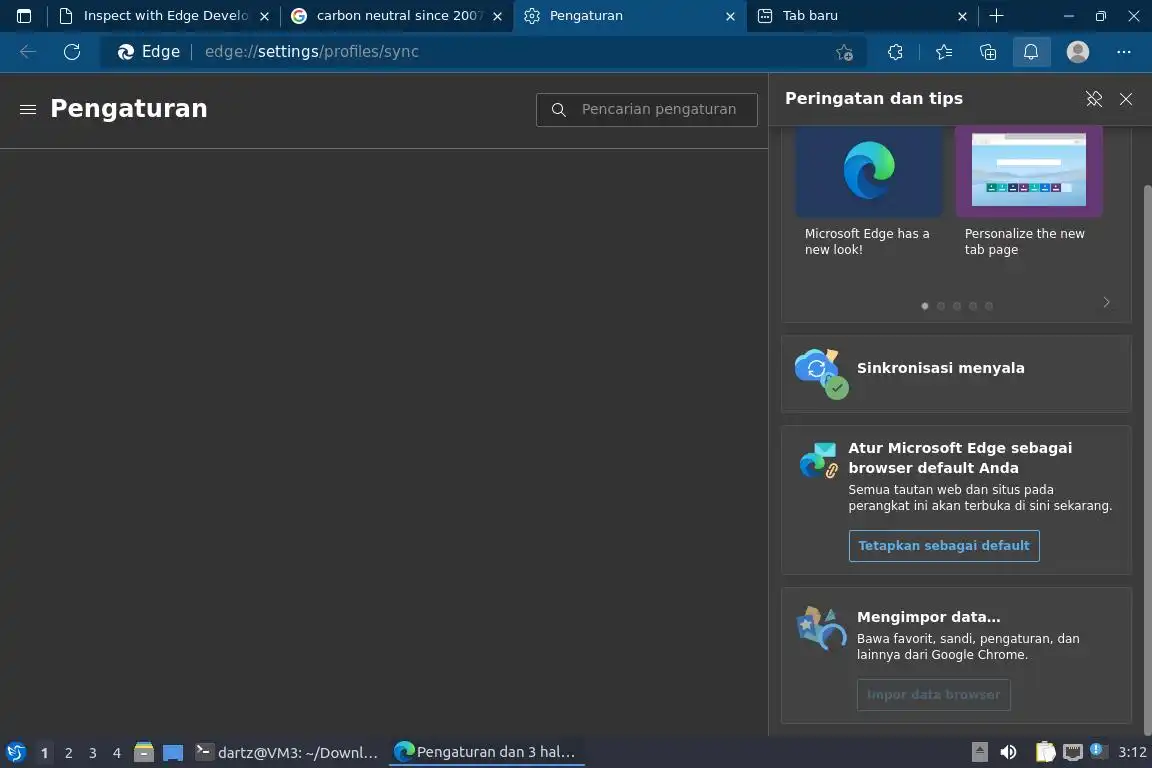The height and width of the screenshot is (768, 1152).
Task: Select the fifth carousel dot
Action: 989,306
